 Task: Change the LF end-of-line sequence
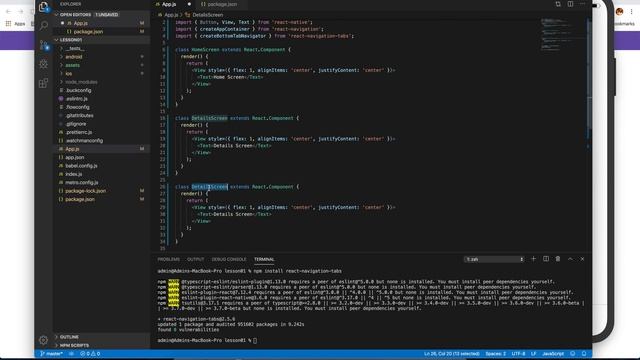pos(533,353)
